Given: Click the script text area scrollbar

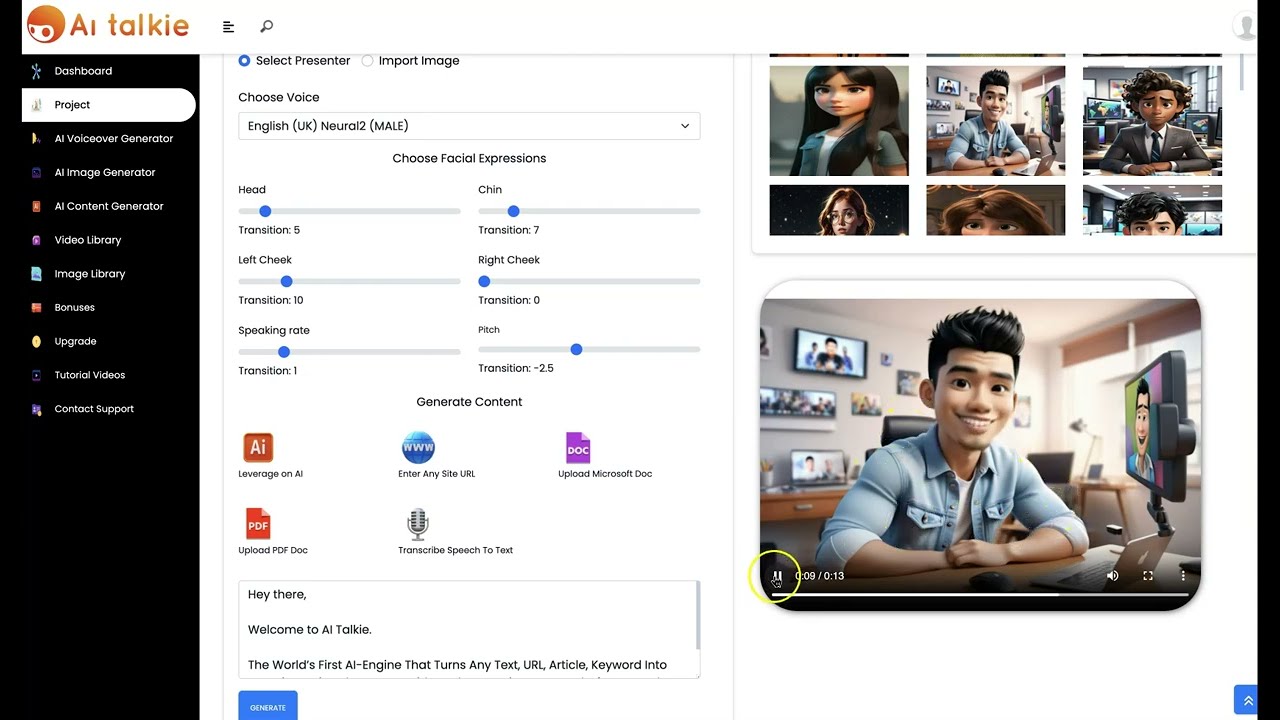Looking at the screenshot, I should coord(697,616).
